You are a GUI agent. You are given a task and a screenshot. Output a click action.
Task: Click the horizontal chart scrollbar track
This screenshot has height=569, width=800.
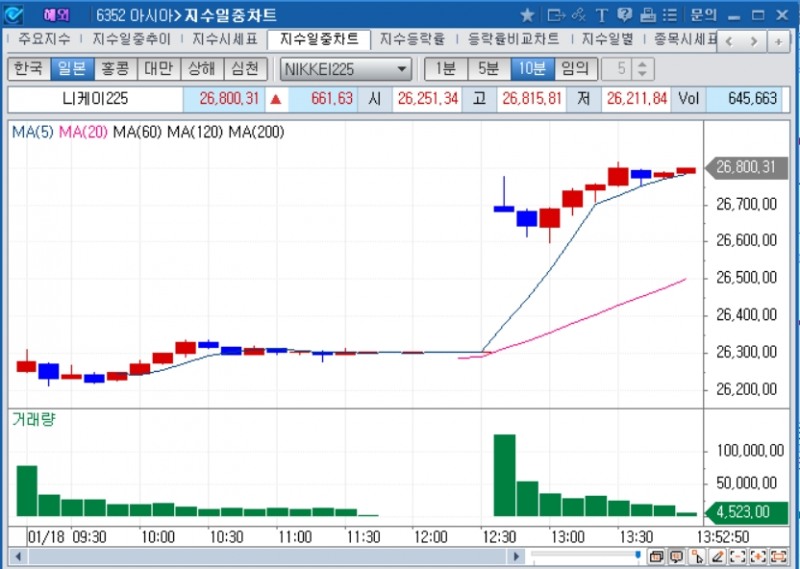[268, 556]
